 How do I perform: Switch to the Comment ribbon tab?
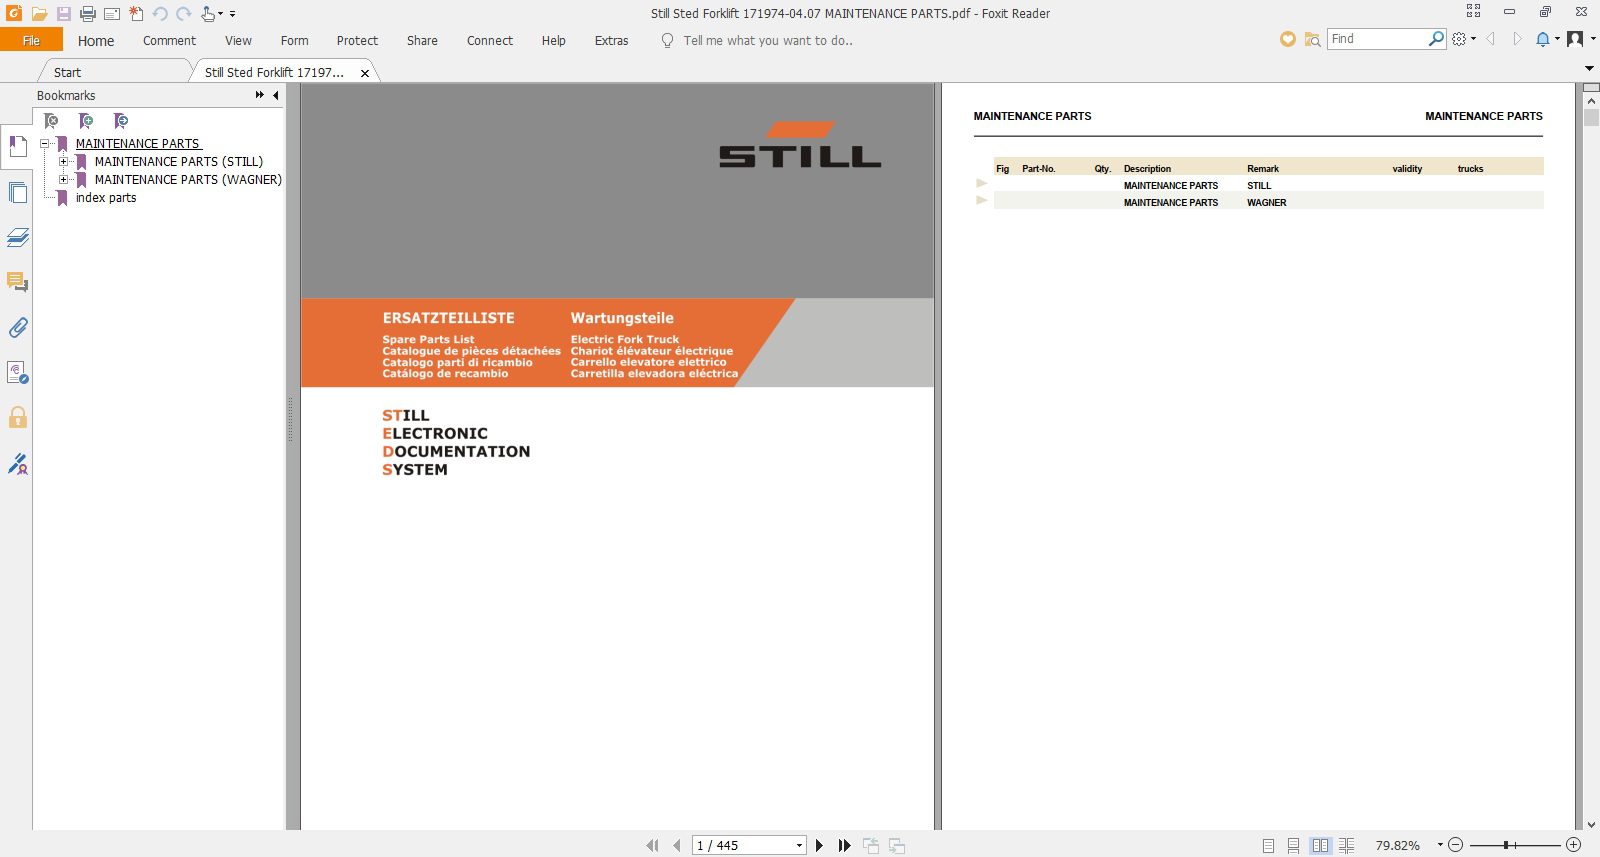tap(169, 41)
